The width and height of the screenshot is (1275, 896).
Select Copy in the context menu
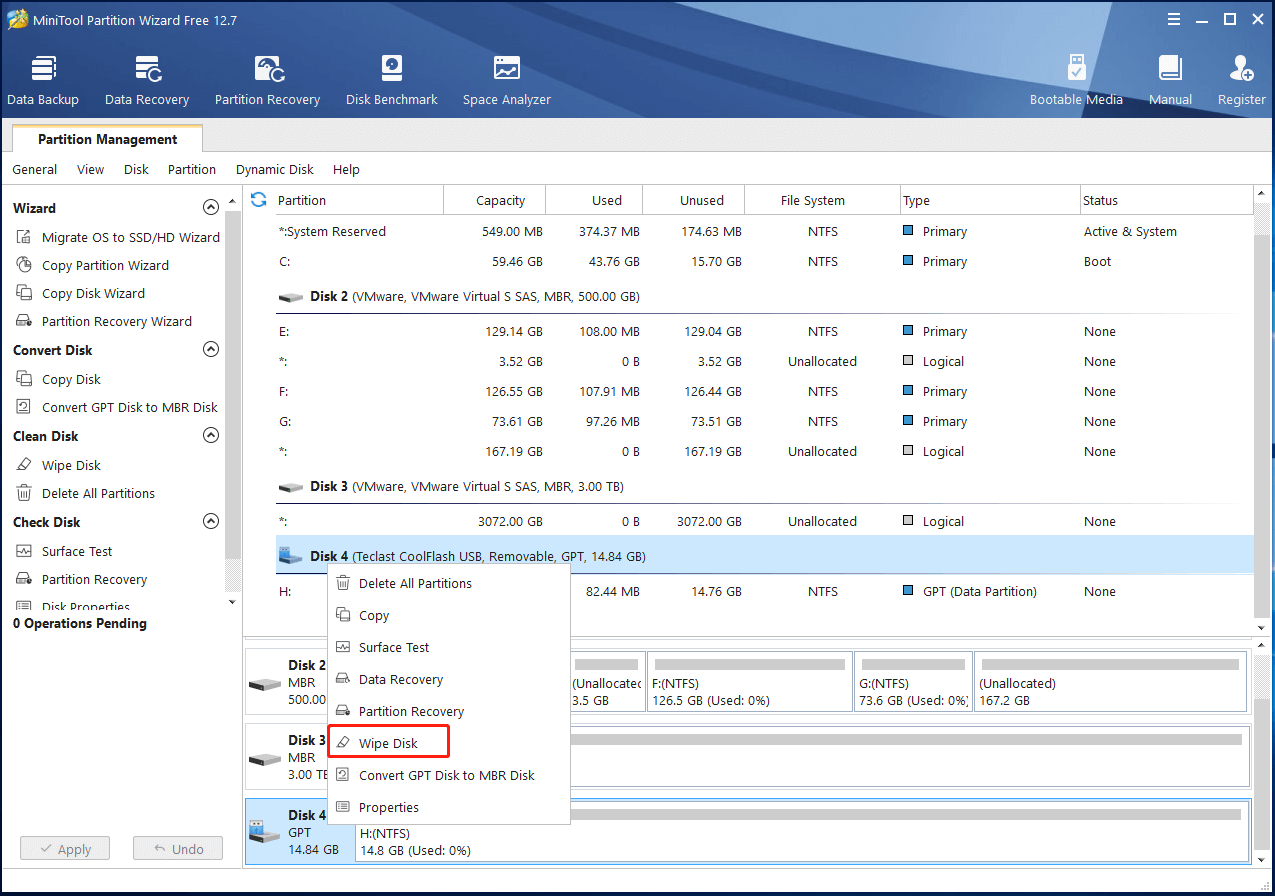(449, 615)
